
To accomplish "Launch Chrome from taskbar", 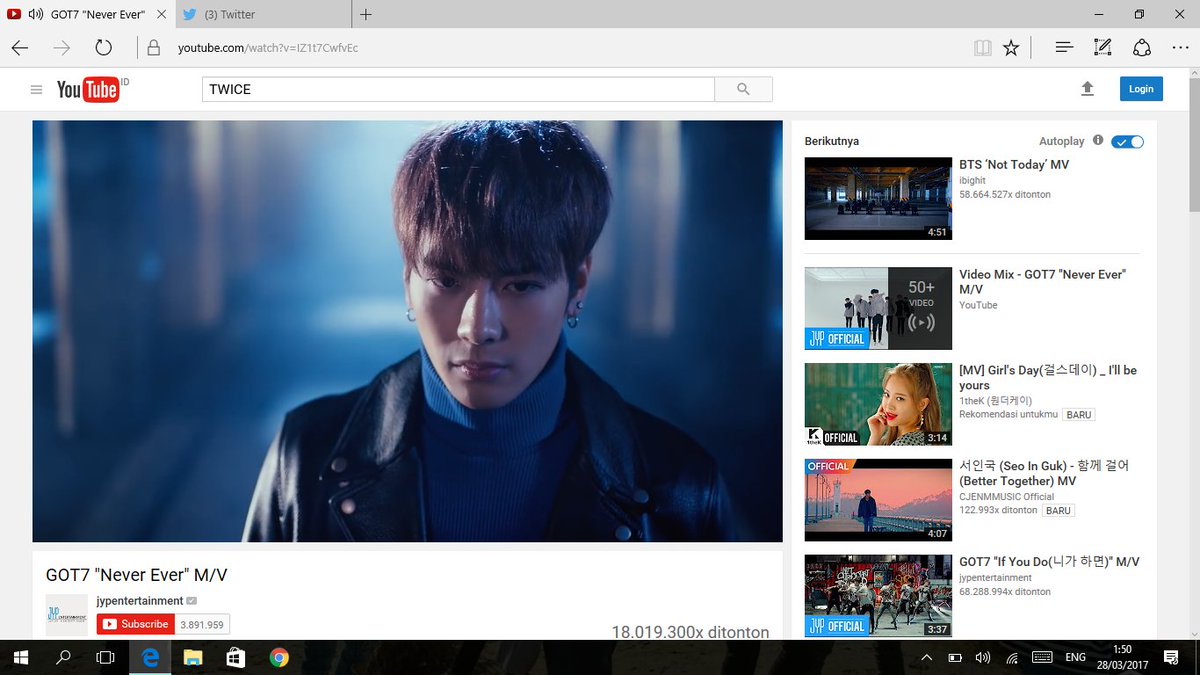I will [279, 657].
